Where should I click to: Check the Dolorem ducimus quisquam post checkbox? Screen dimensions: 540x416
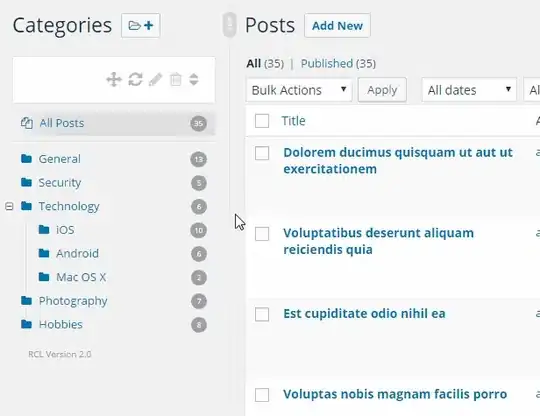262,153
